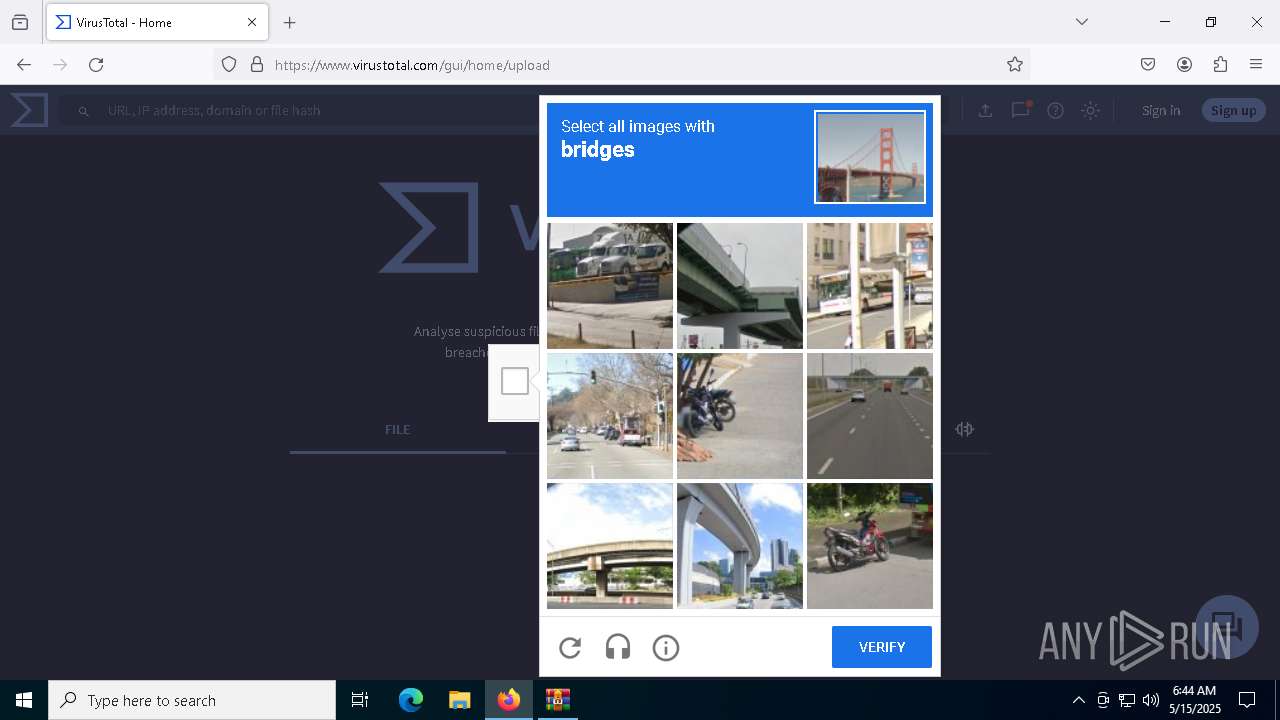The width and height of the screenshot is (1280, 720).
Task: Click the Sign up button
Action: click(1233, 110)
